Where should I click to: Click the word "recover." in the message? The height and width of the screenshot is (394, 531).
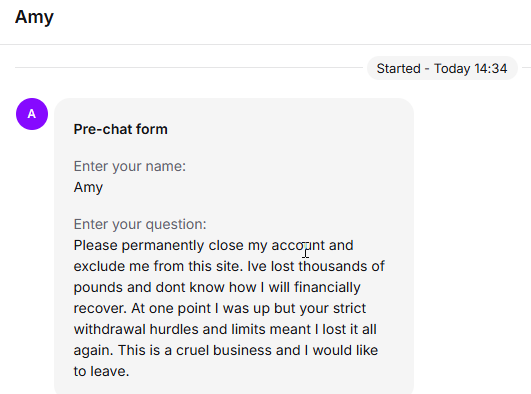point(100,309)
